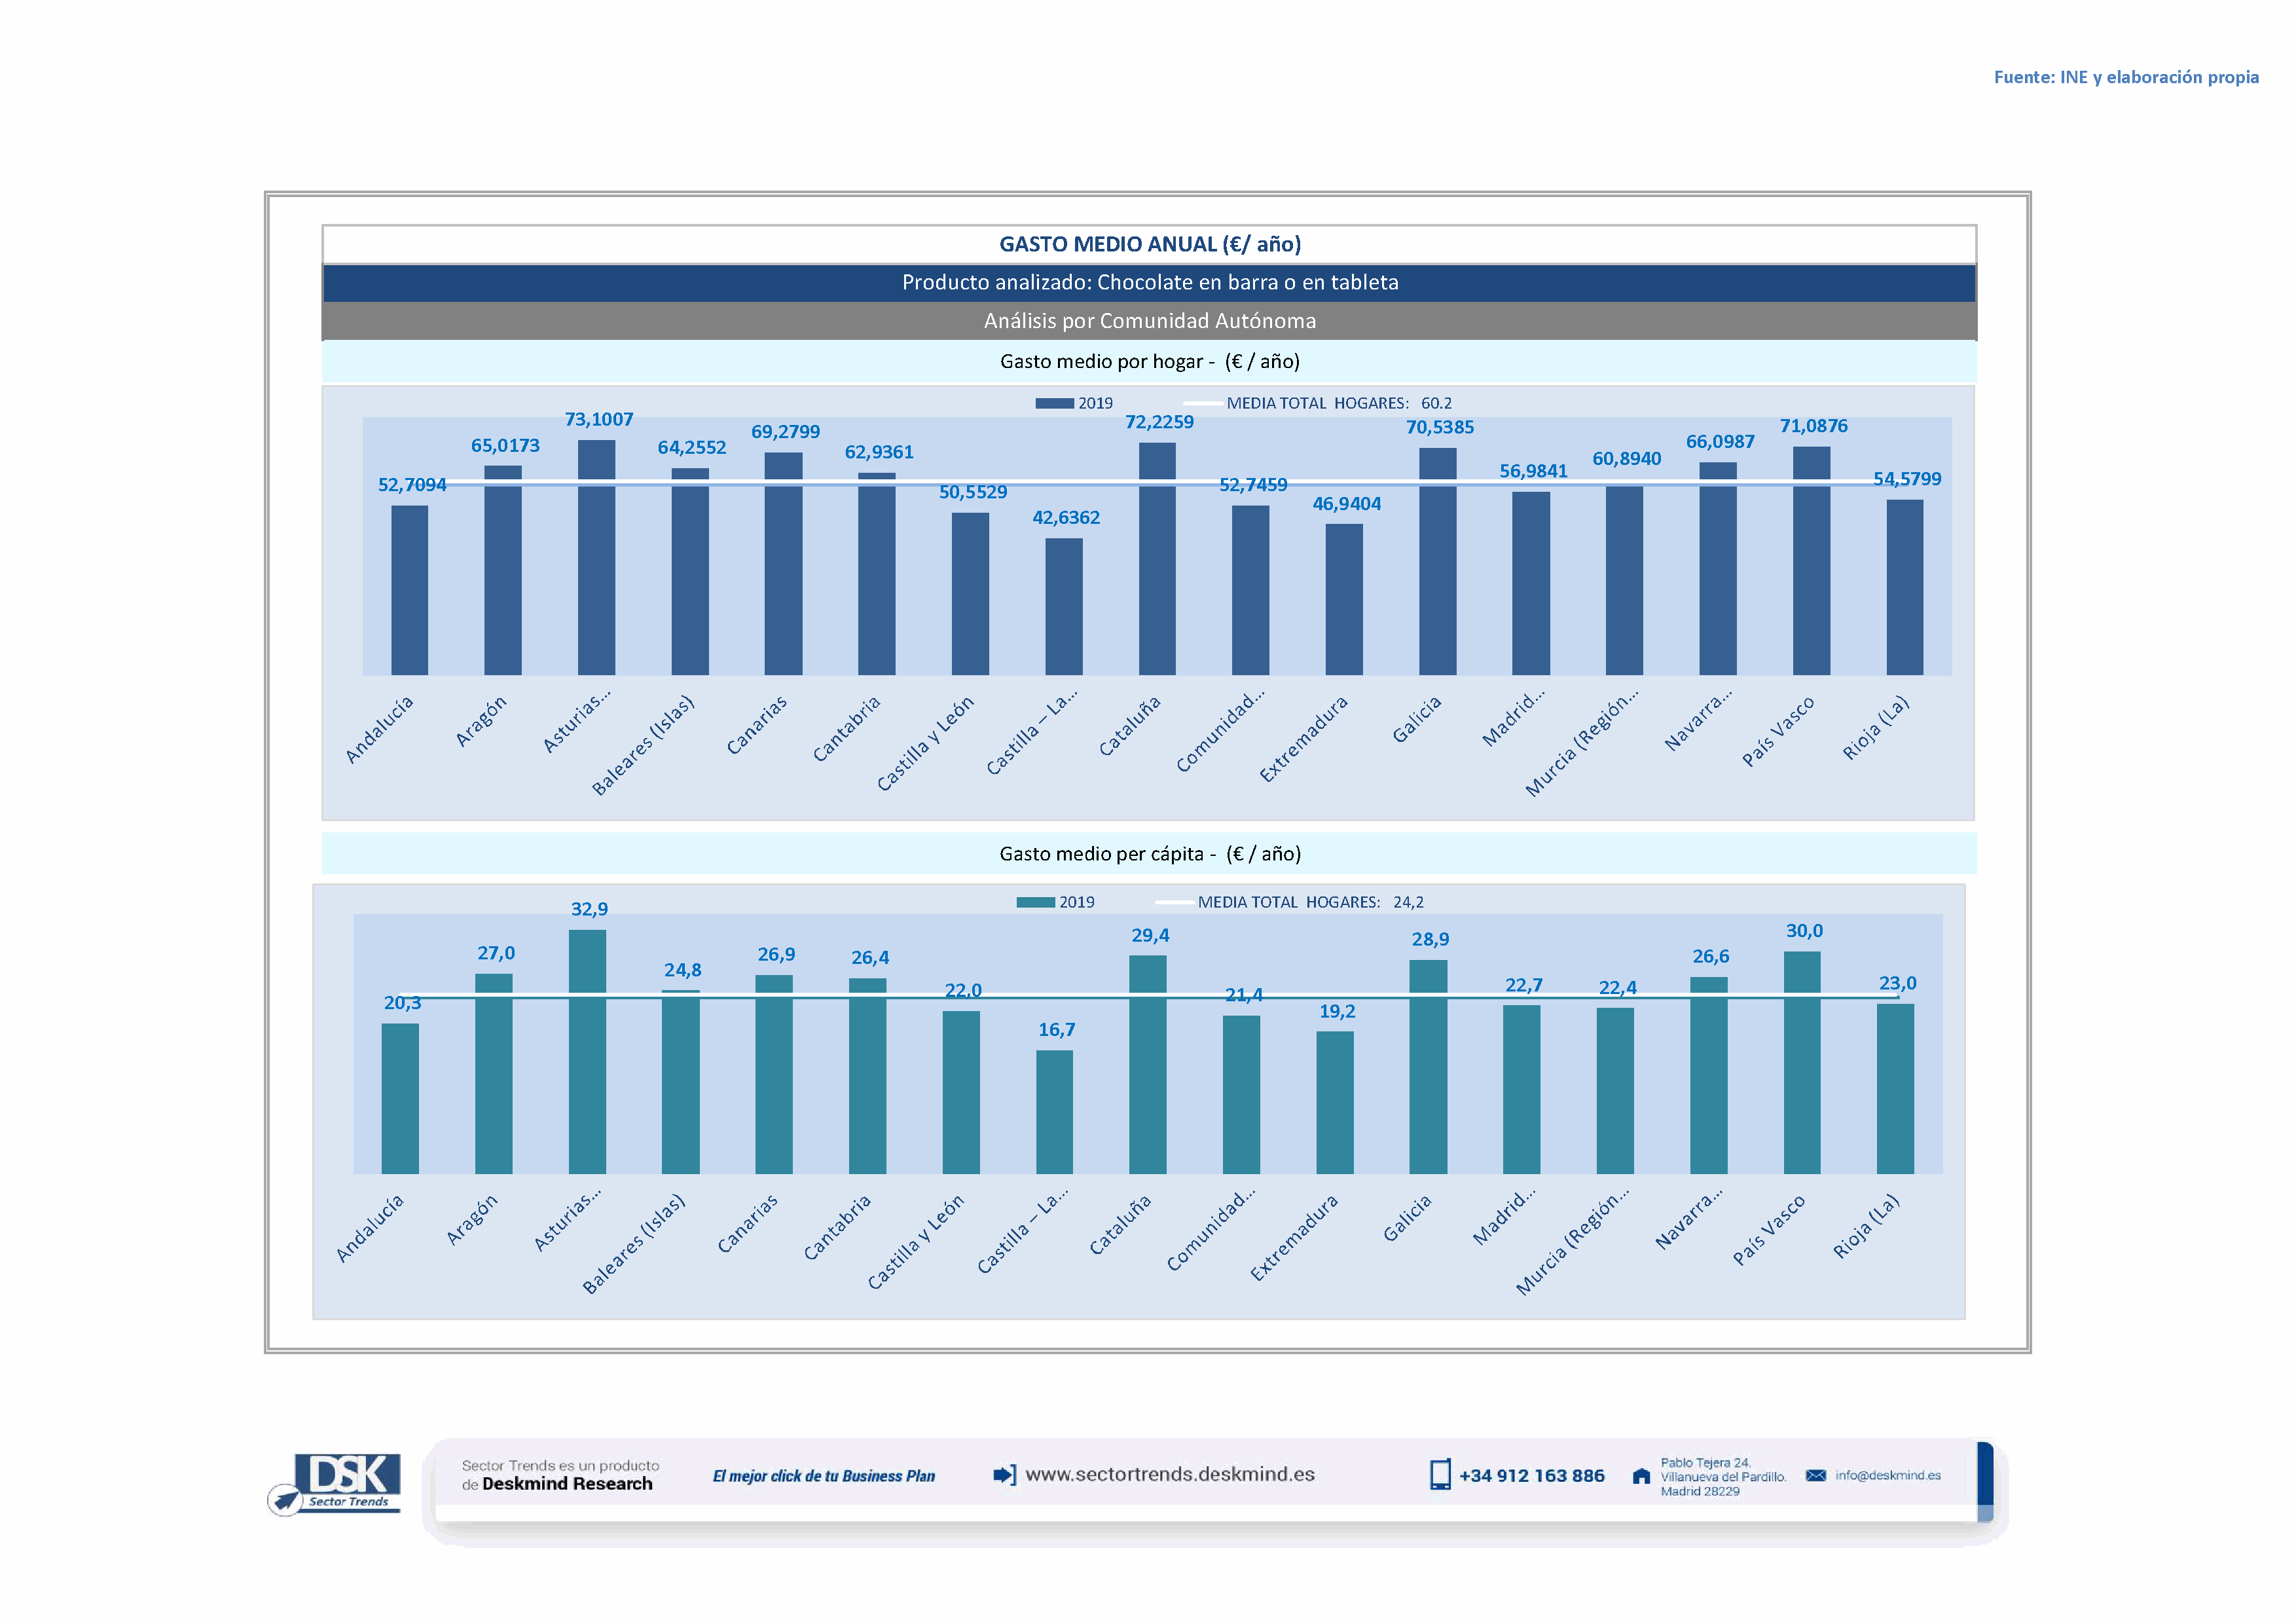Select the Castilla – La... bar labeled 16,7
2296x1624 pixels.
tap(1054, 1111)
